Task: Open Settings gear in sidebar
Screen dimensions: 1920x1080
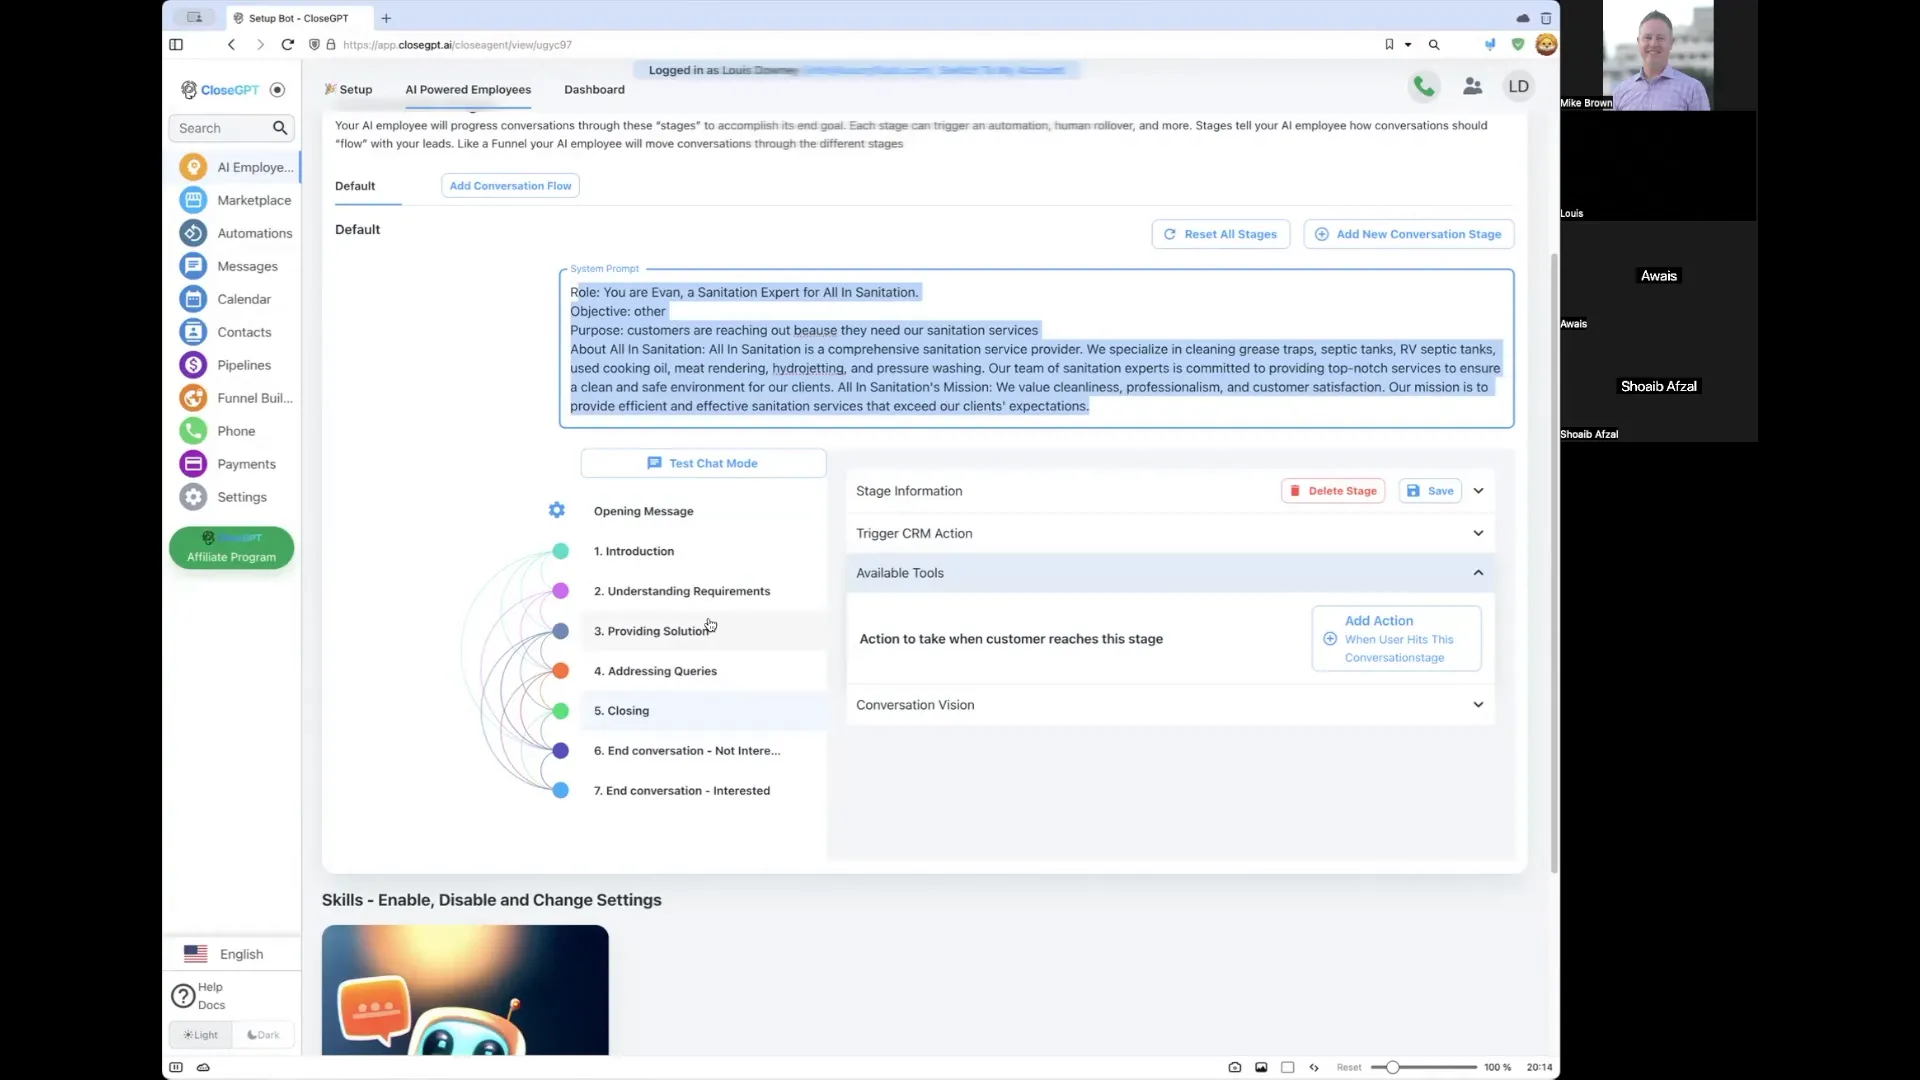Action: click(193, 497)
